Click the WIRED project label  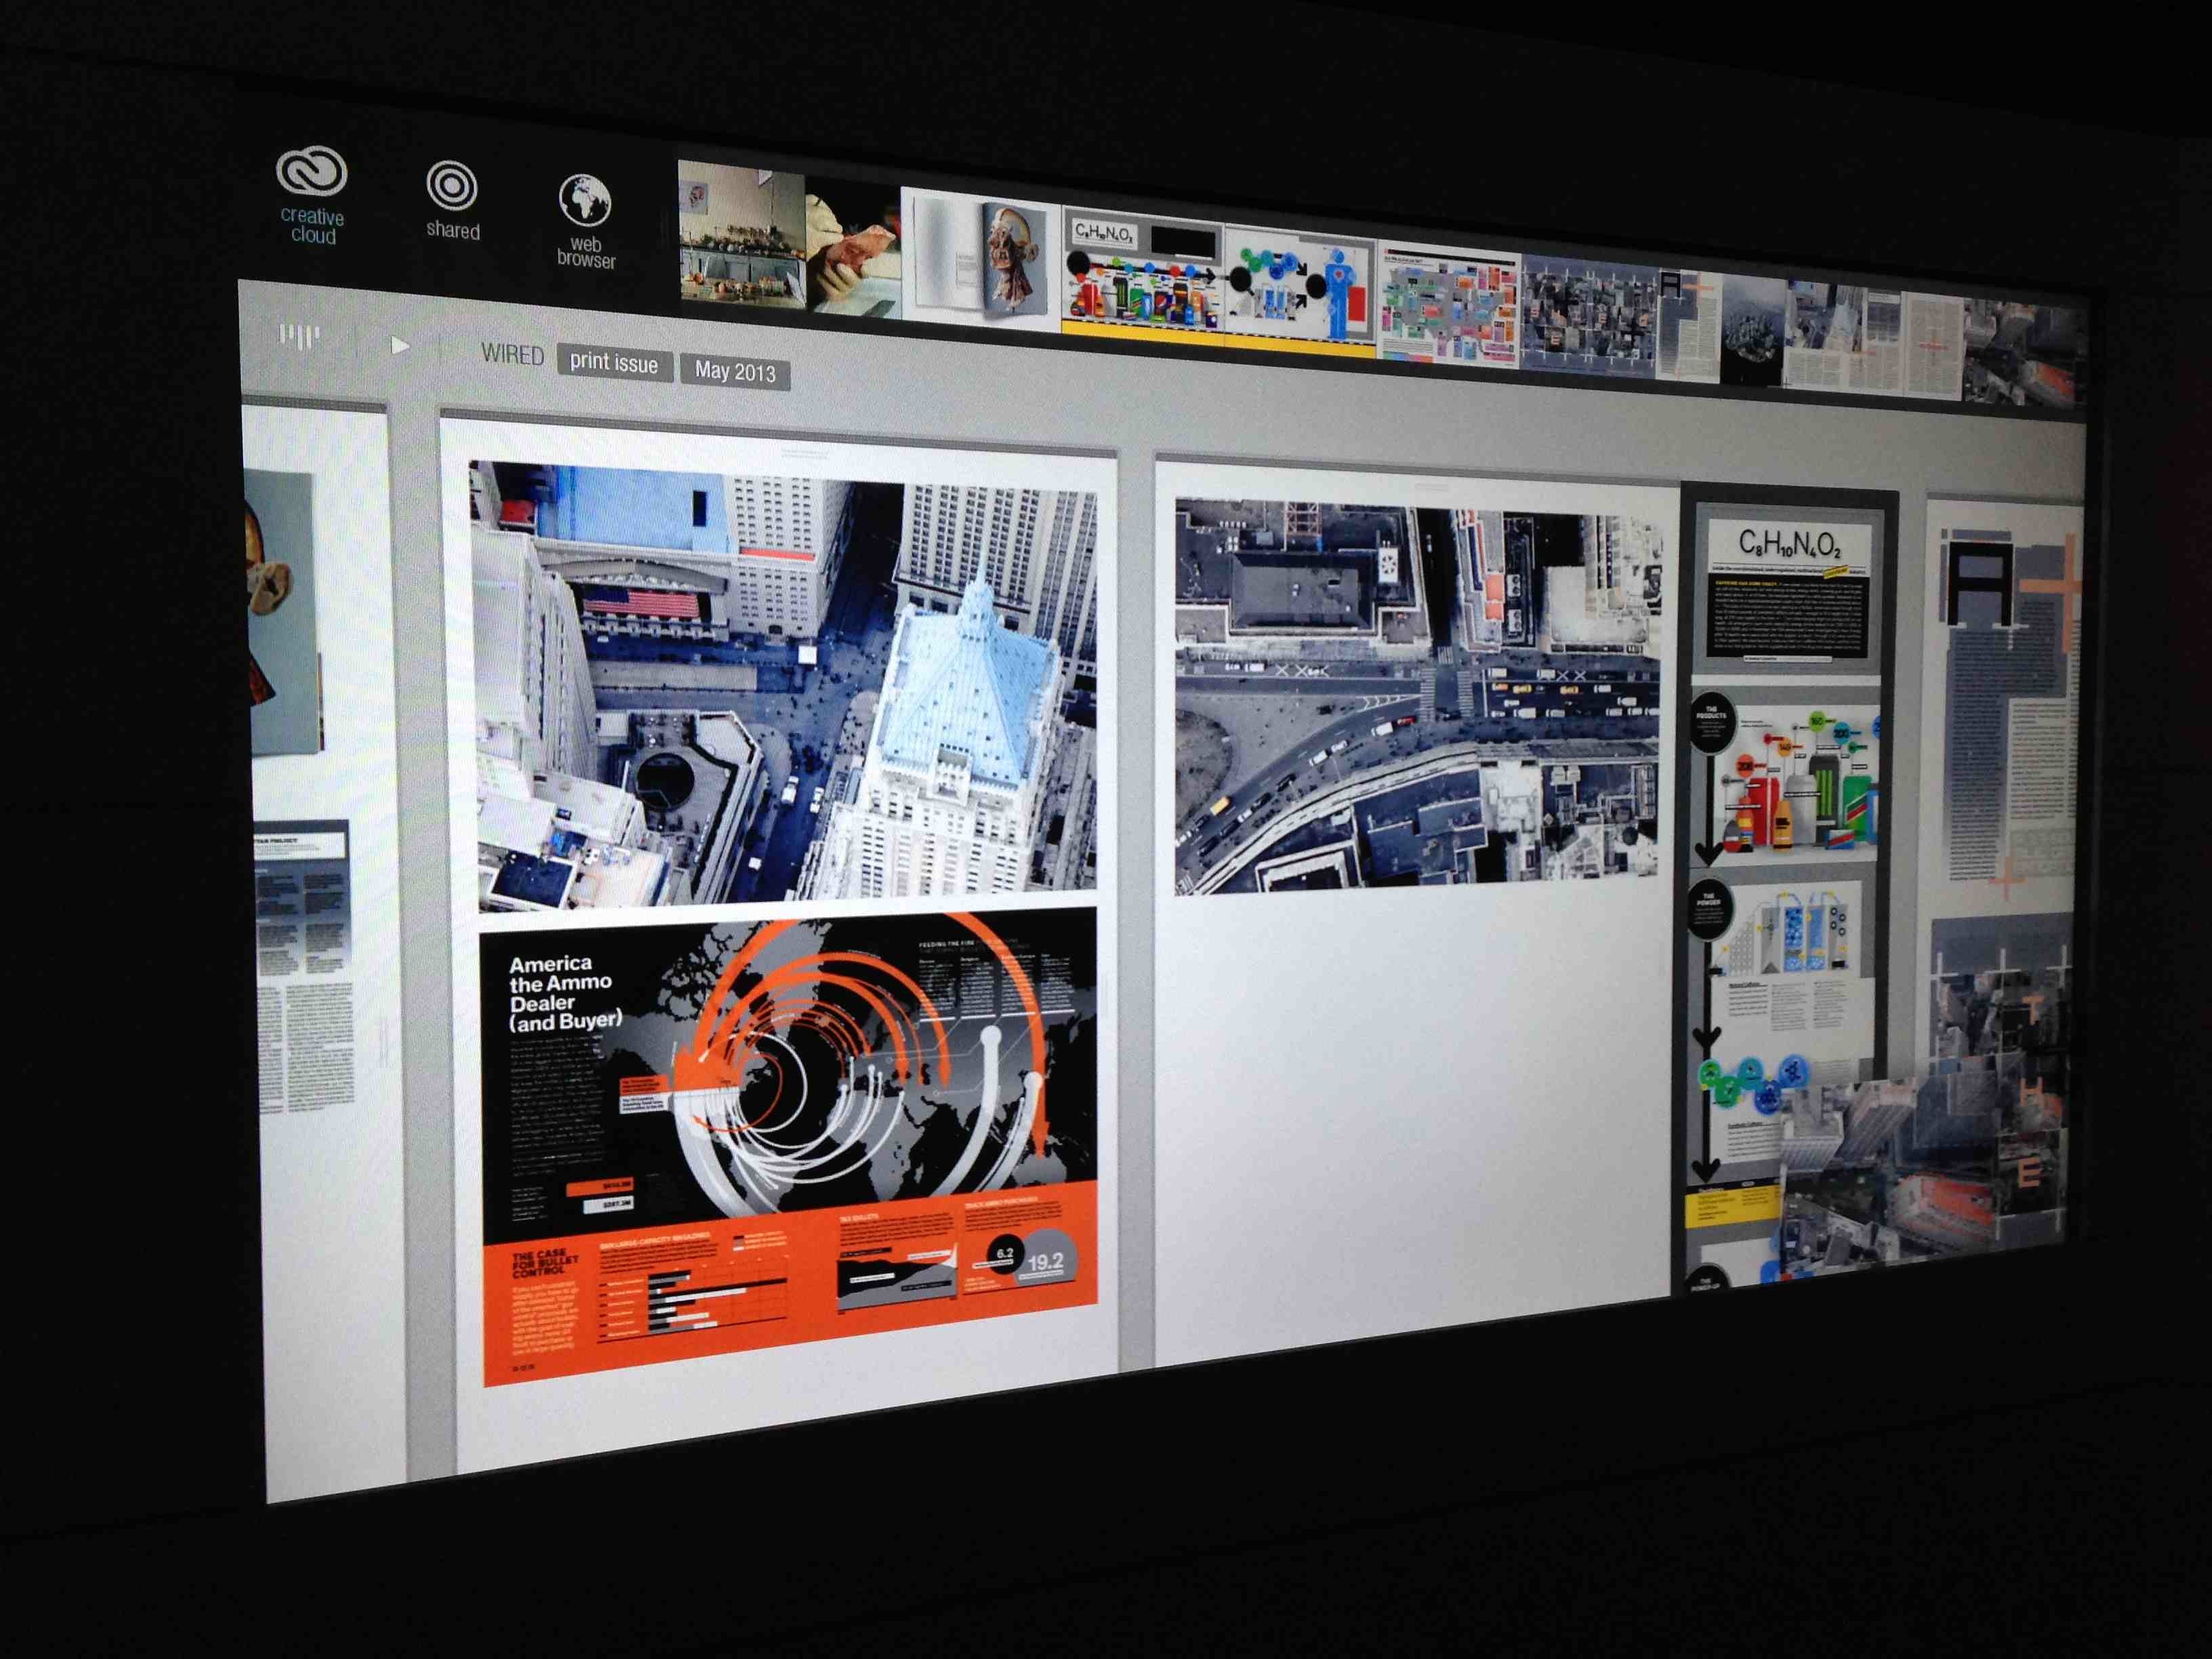pyautogui.click(x=512, y=355)
